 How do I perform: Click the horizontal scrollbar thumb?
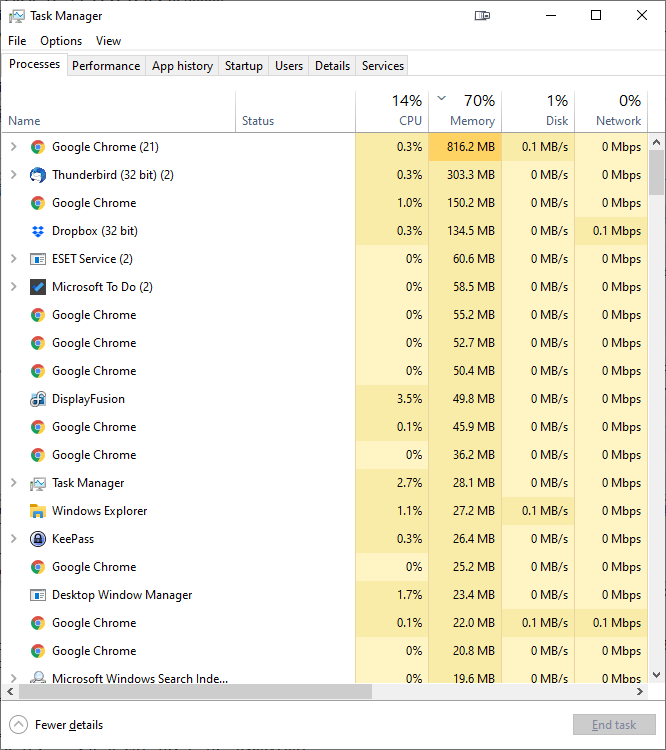coord(195,691)
